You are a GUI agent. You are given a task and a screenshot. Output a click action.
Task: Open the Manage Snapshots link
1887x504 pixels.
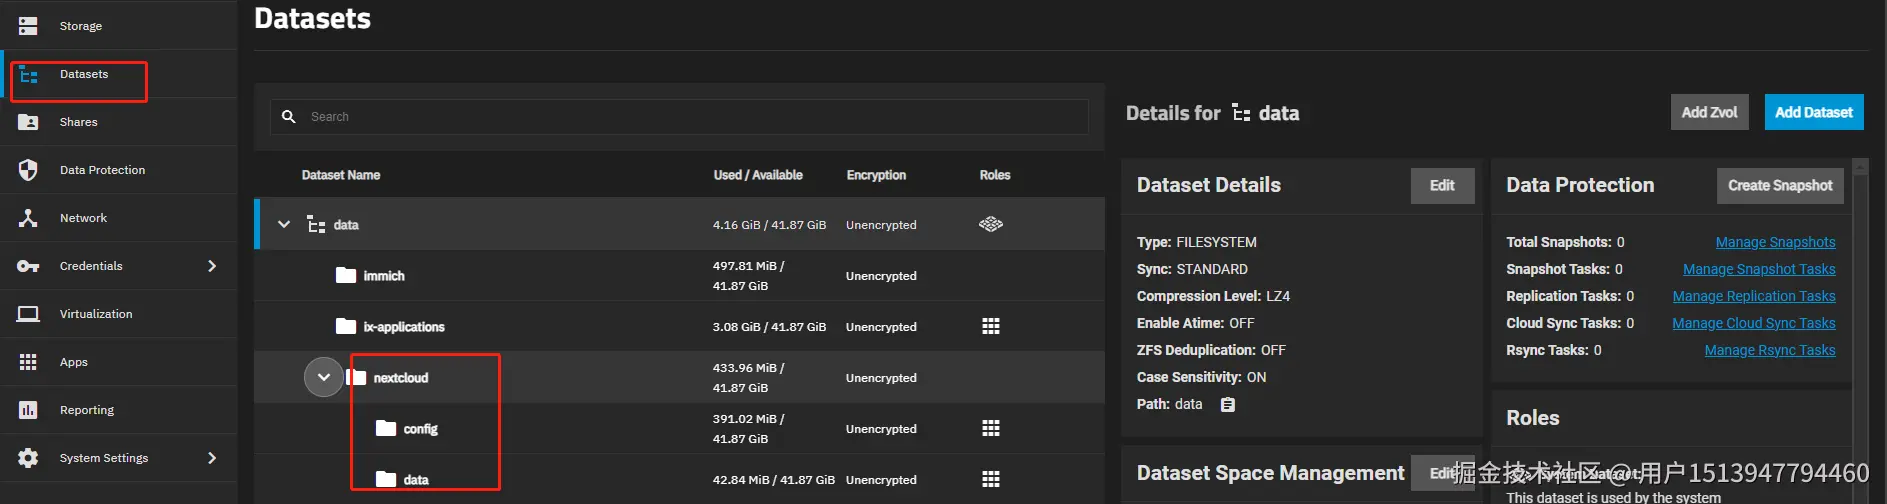click(1775, 242)
